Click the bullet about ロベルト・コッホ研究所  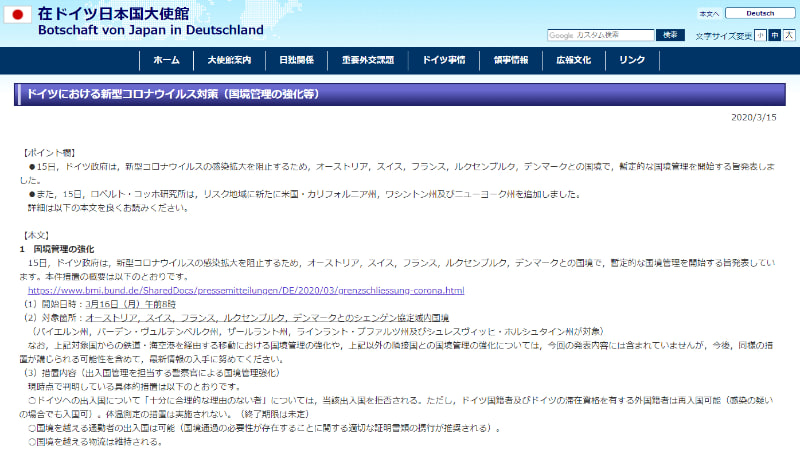point(305,194)
